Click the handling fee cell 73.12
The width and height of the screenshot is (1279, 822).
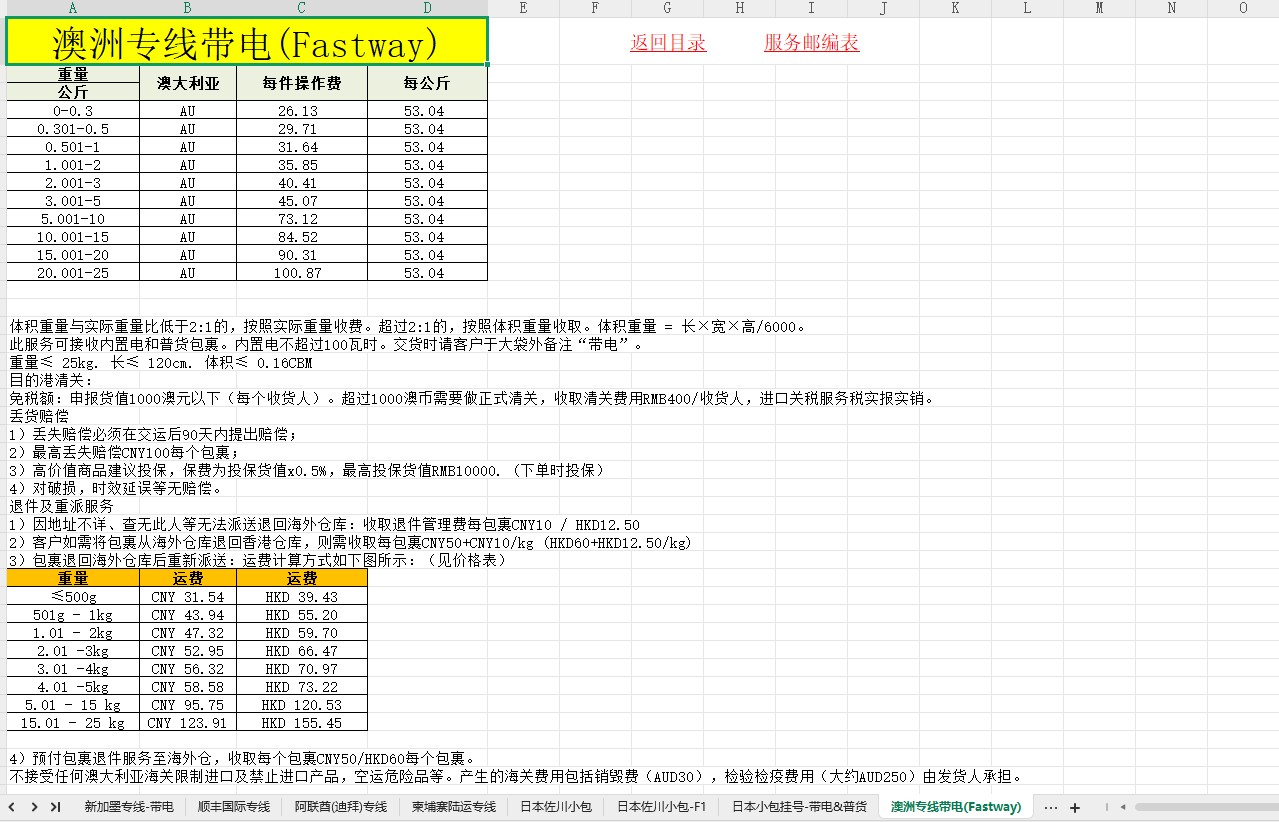click(302, 219)
